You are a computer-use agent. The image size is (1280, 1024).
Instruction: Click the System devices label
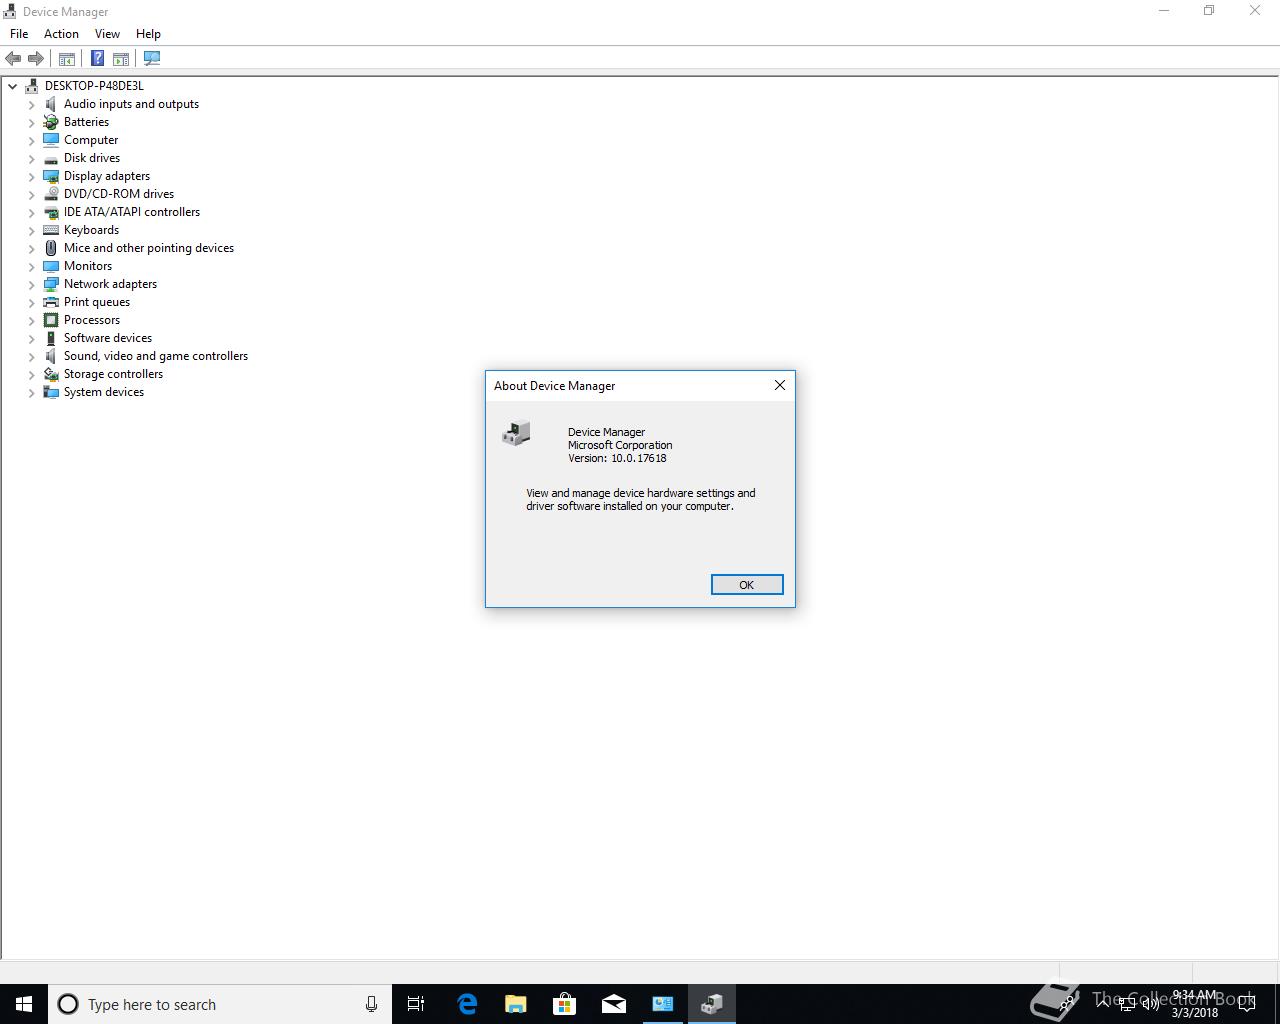pos(104,392)
